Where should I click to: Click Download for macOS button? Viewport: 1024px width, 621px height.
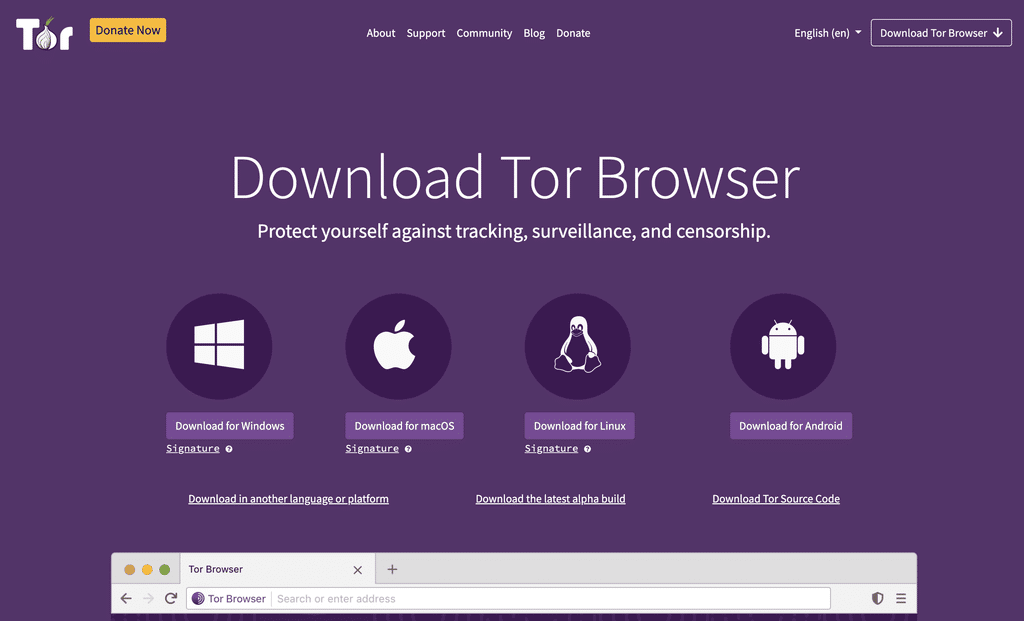coord(404,426)
